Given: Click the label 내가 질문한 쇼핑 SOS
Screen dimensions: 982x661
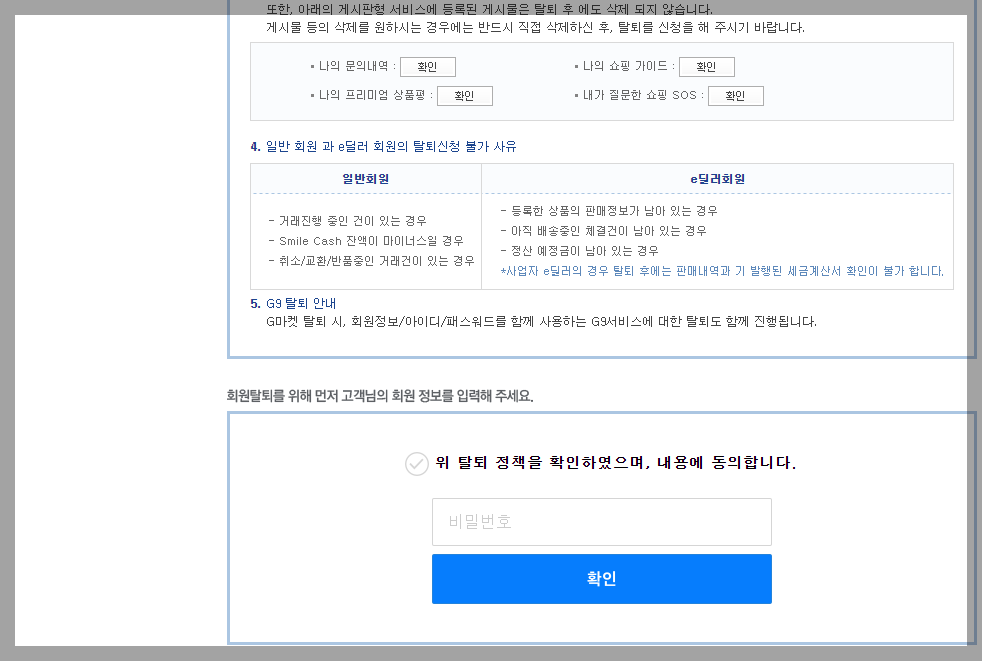Looking at the screenshot, I should pos(640,95).
